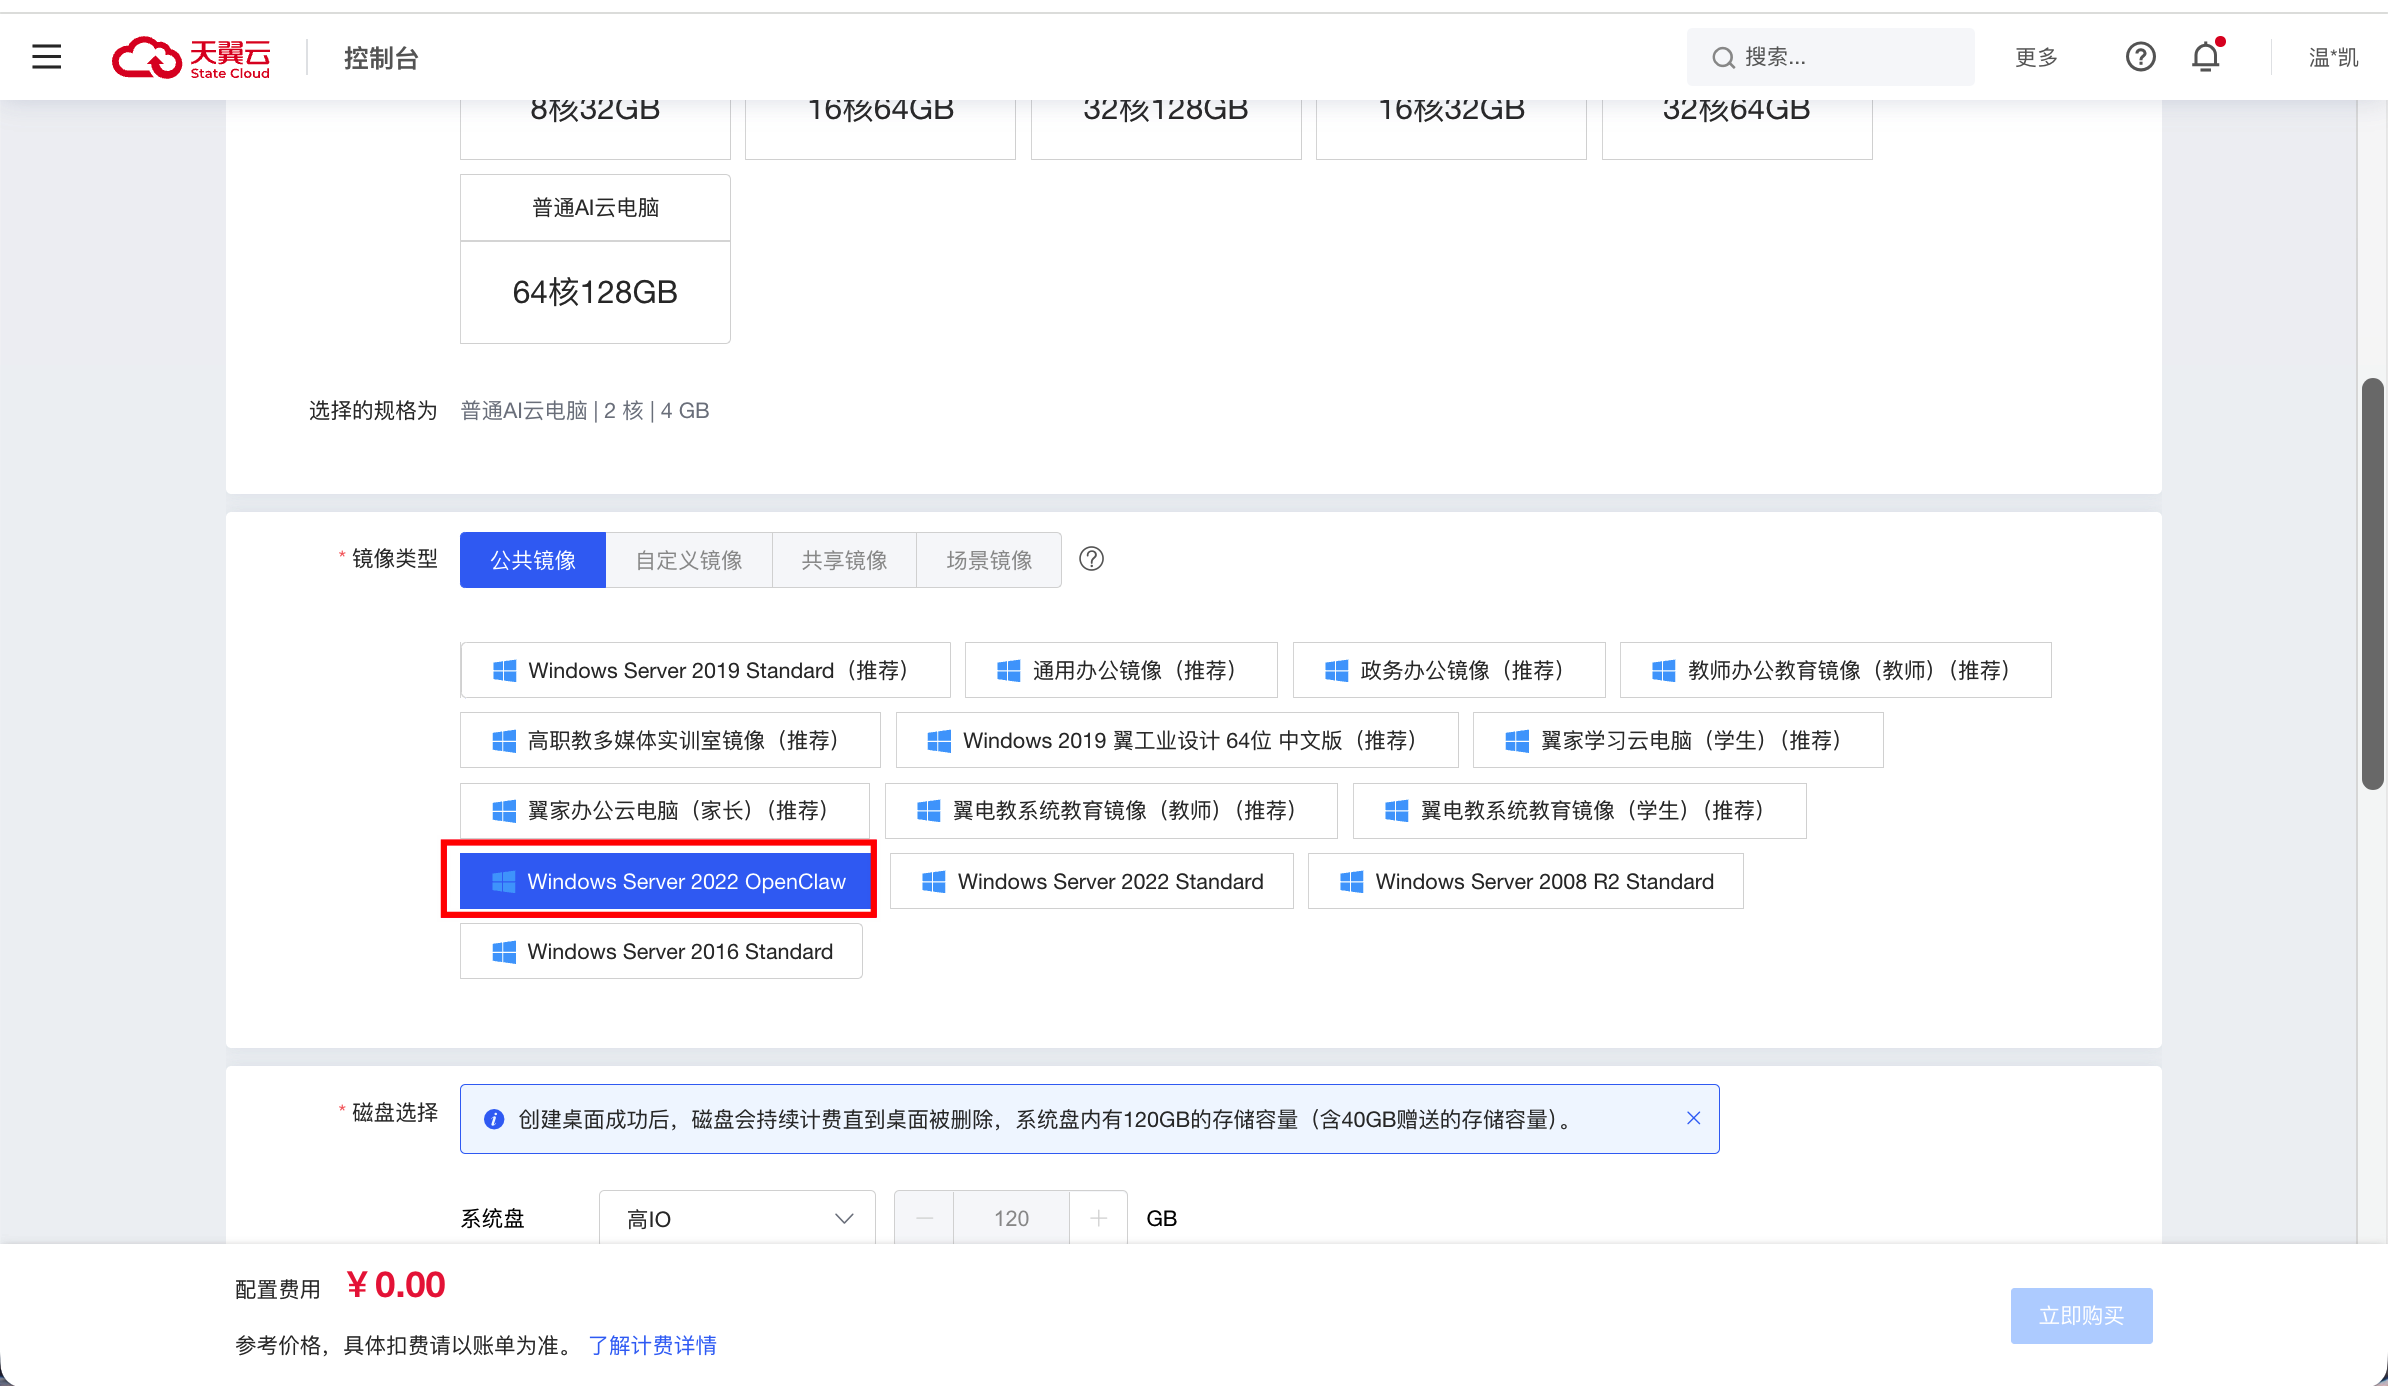Open the 温*凯 account menu
This screenshot has width=2388, height=1386.
pyautogui.click(x=2332, y=58)
